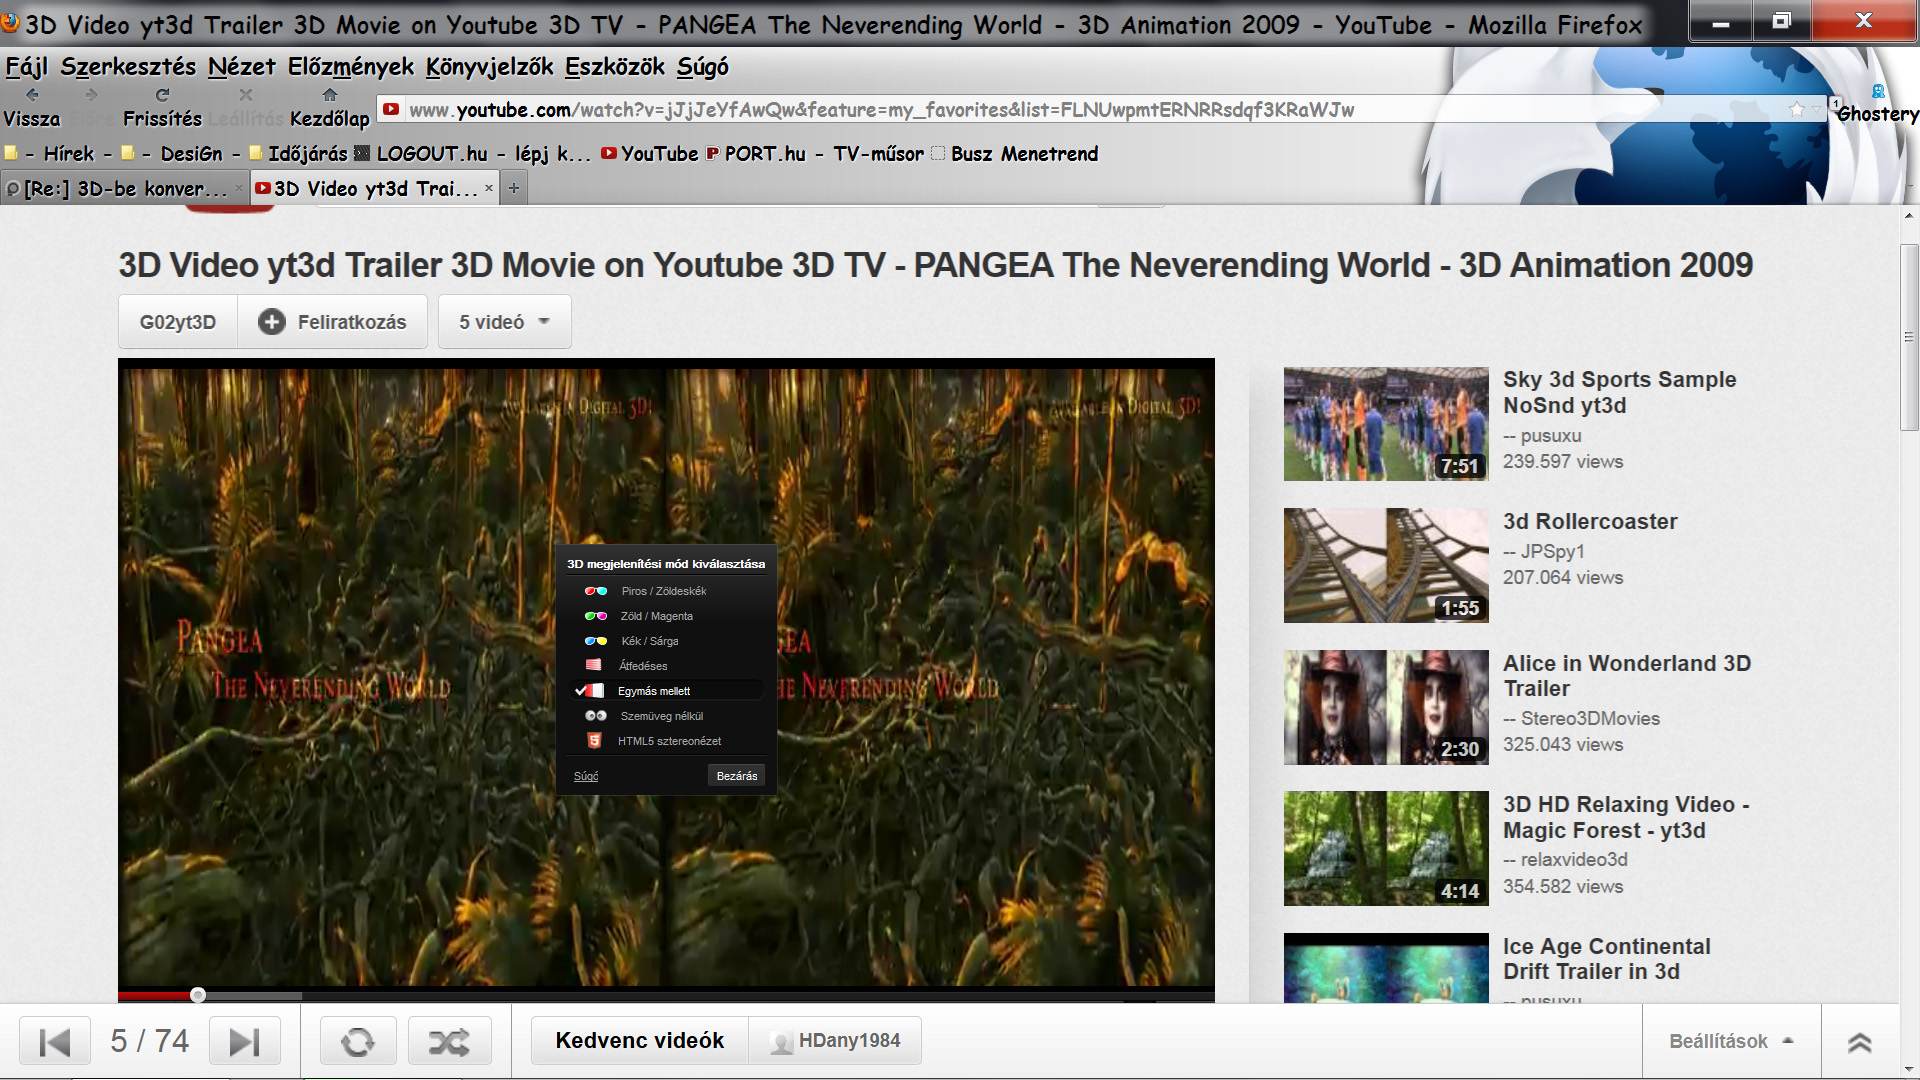Click the YouTube favicon in address bar
The height and width of the screenshot is (1080, 1920).
[x=391, y=110]
